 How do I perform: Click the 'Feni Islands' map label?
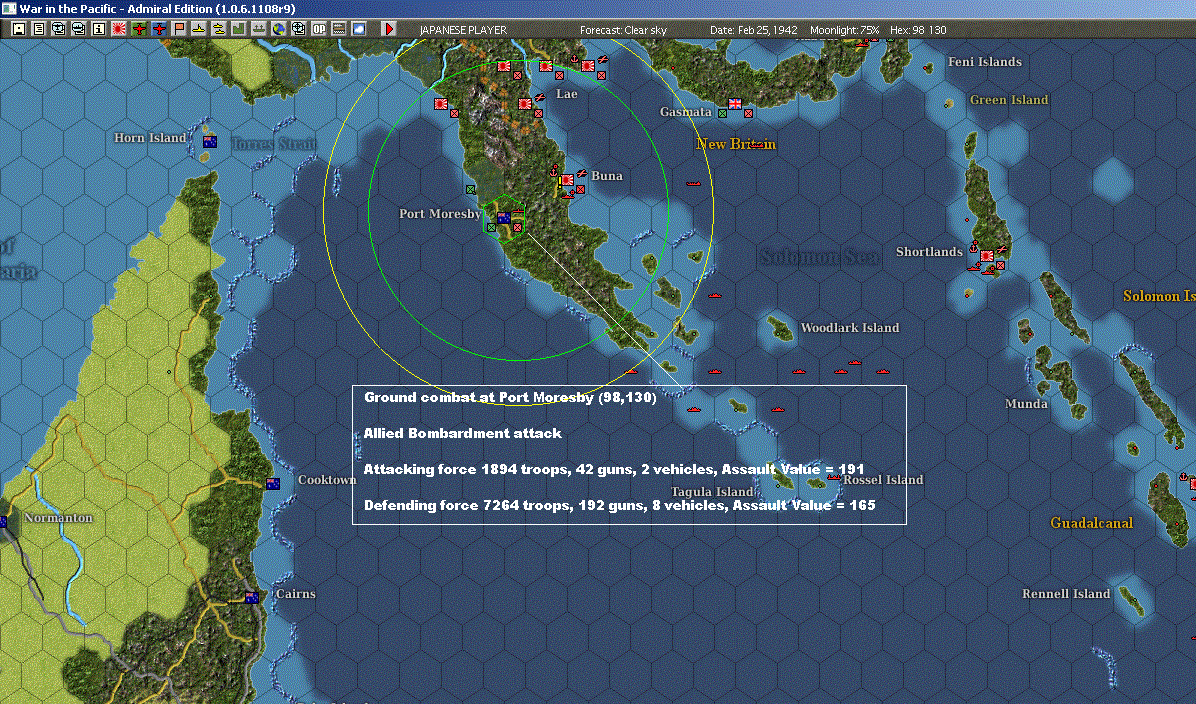point(985,62)
